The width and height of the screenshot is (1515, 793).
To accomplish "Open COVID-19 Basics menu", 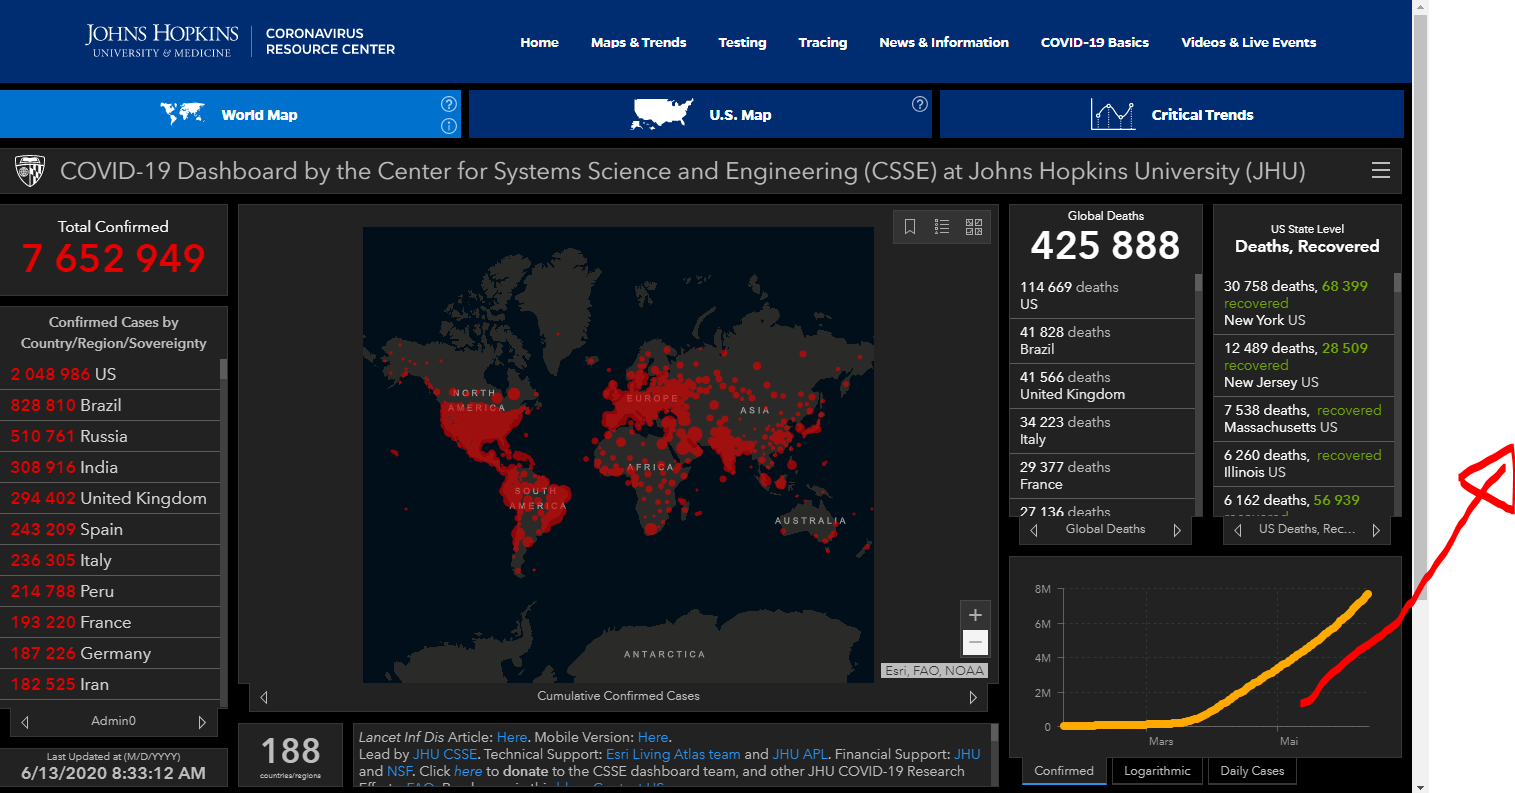I will coord(1095,42).
